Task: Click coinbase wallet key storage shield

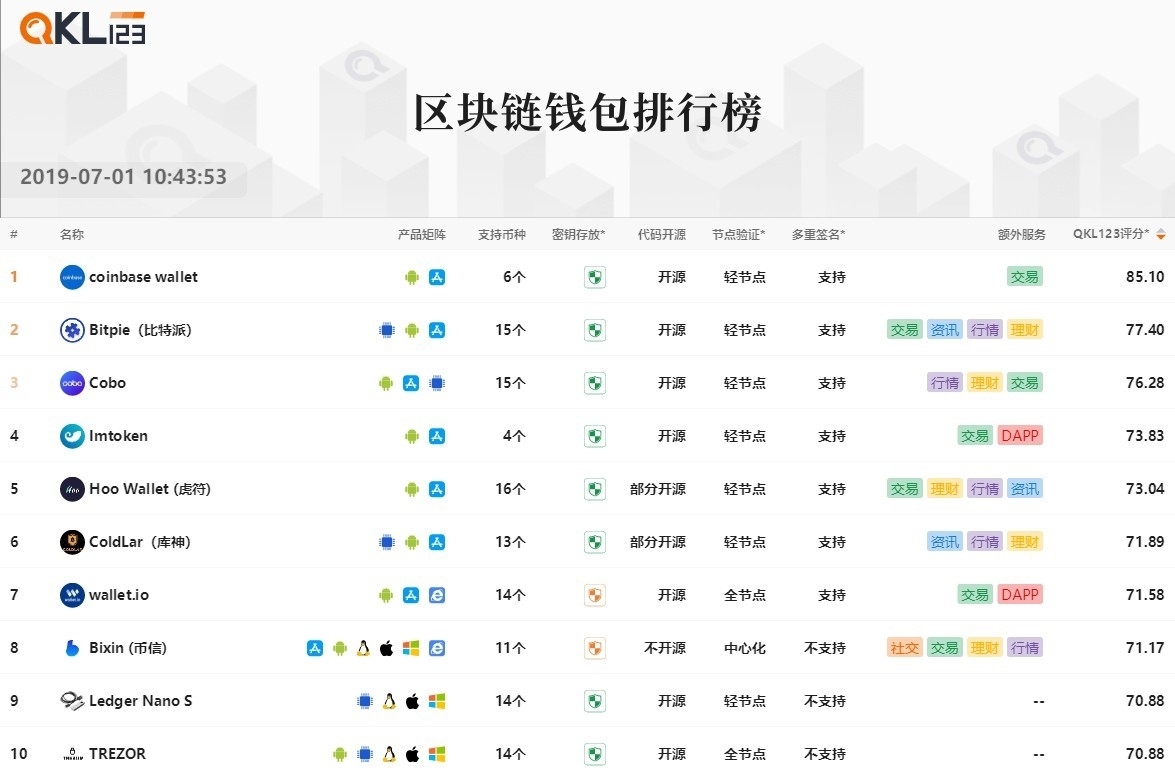Action: [595, 277]
